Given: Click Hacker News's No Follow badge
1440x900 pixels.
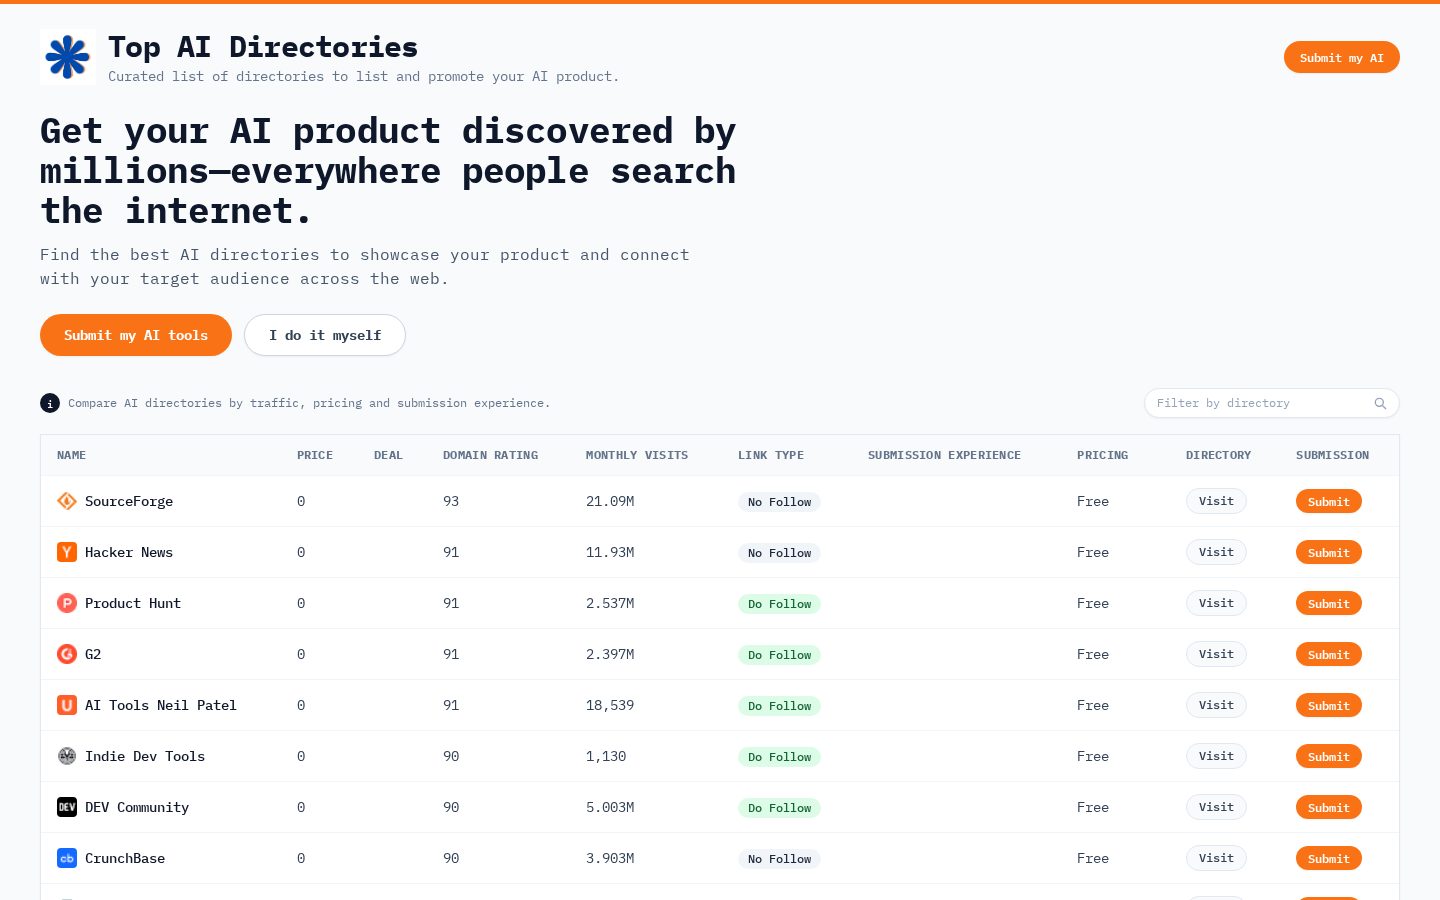Looking at the screenshot, I should pyautogui.click(x=779, y=553).
